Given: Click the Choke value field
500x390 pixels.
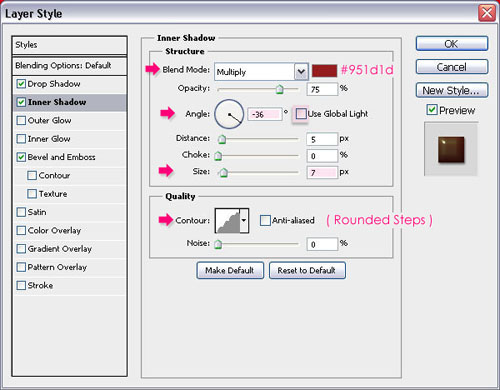Looking at the screenshot, I should click(322, 156).
